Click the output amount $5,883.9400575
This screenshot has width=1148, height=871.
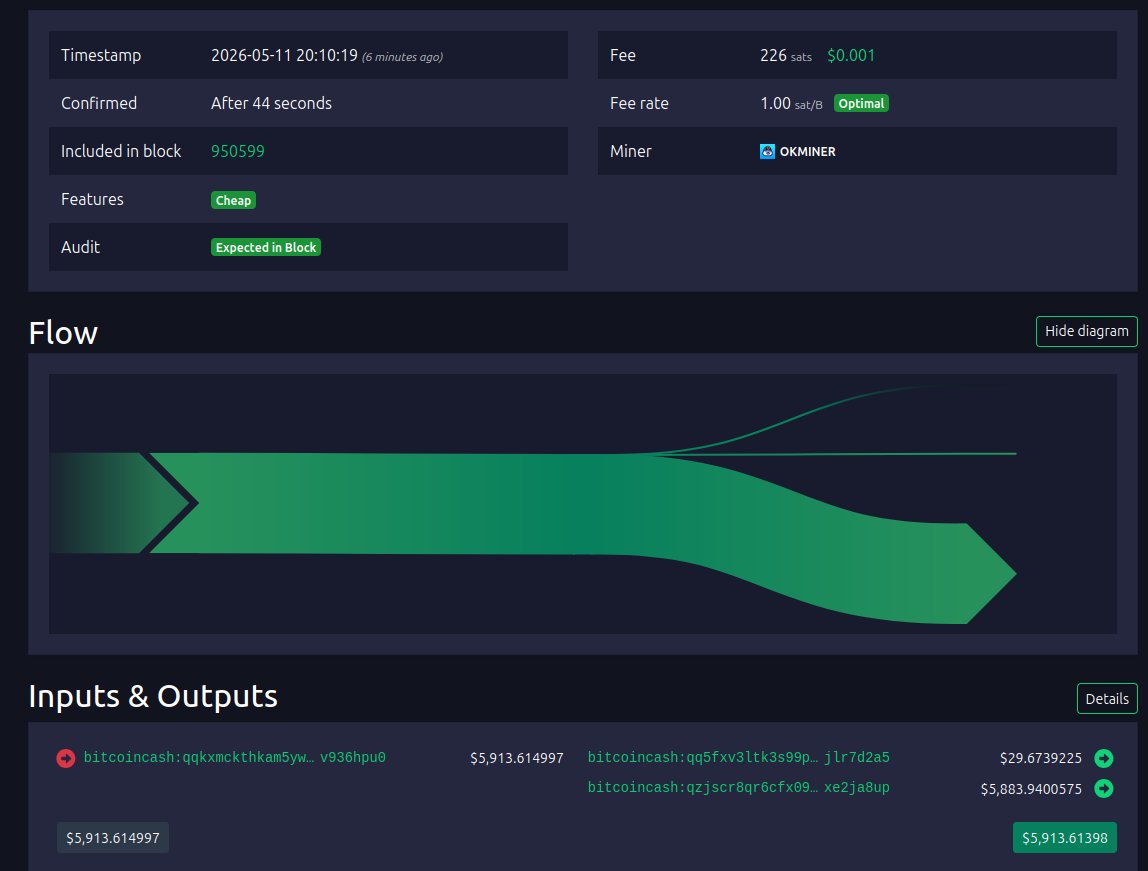point(1031,788)
